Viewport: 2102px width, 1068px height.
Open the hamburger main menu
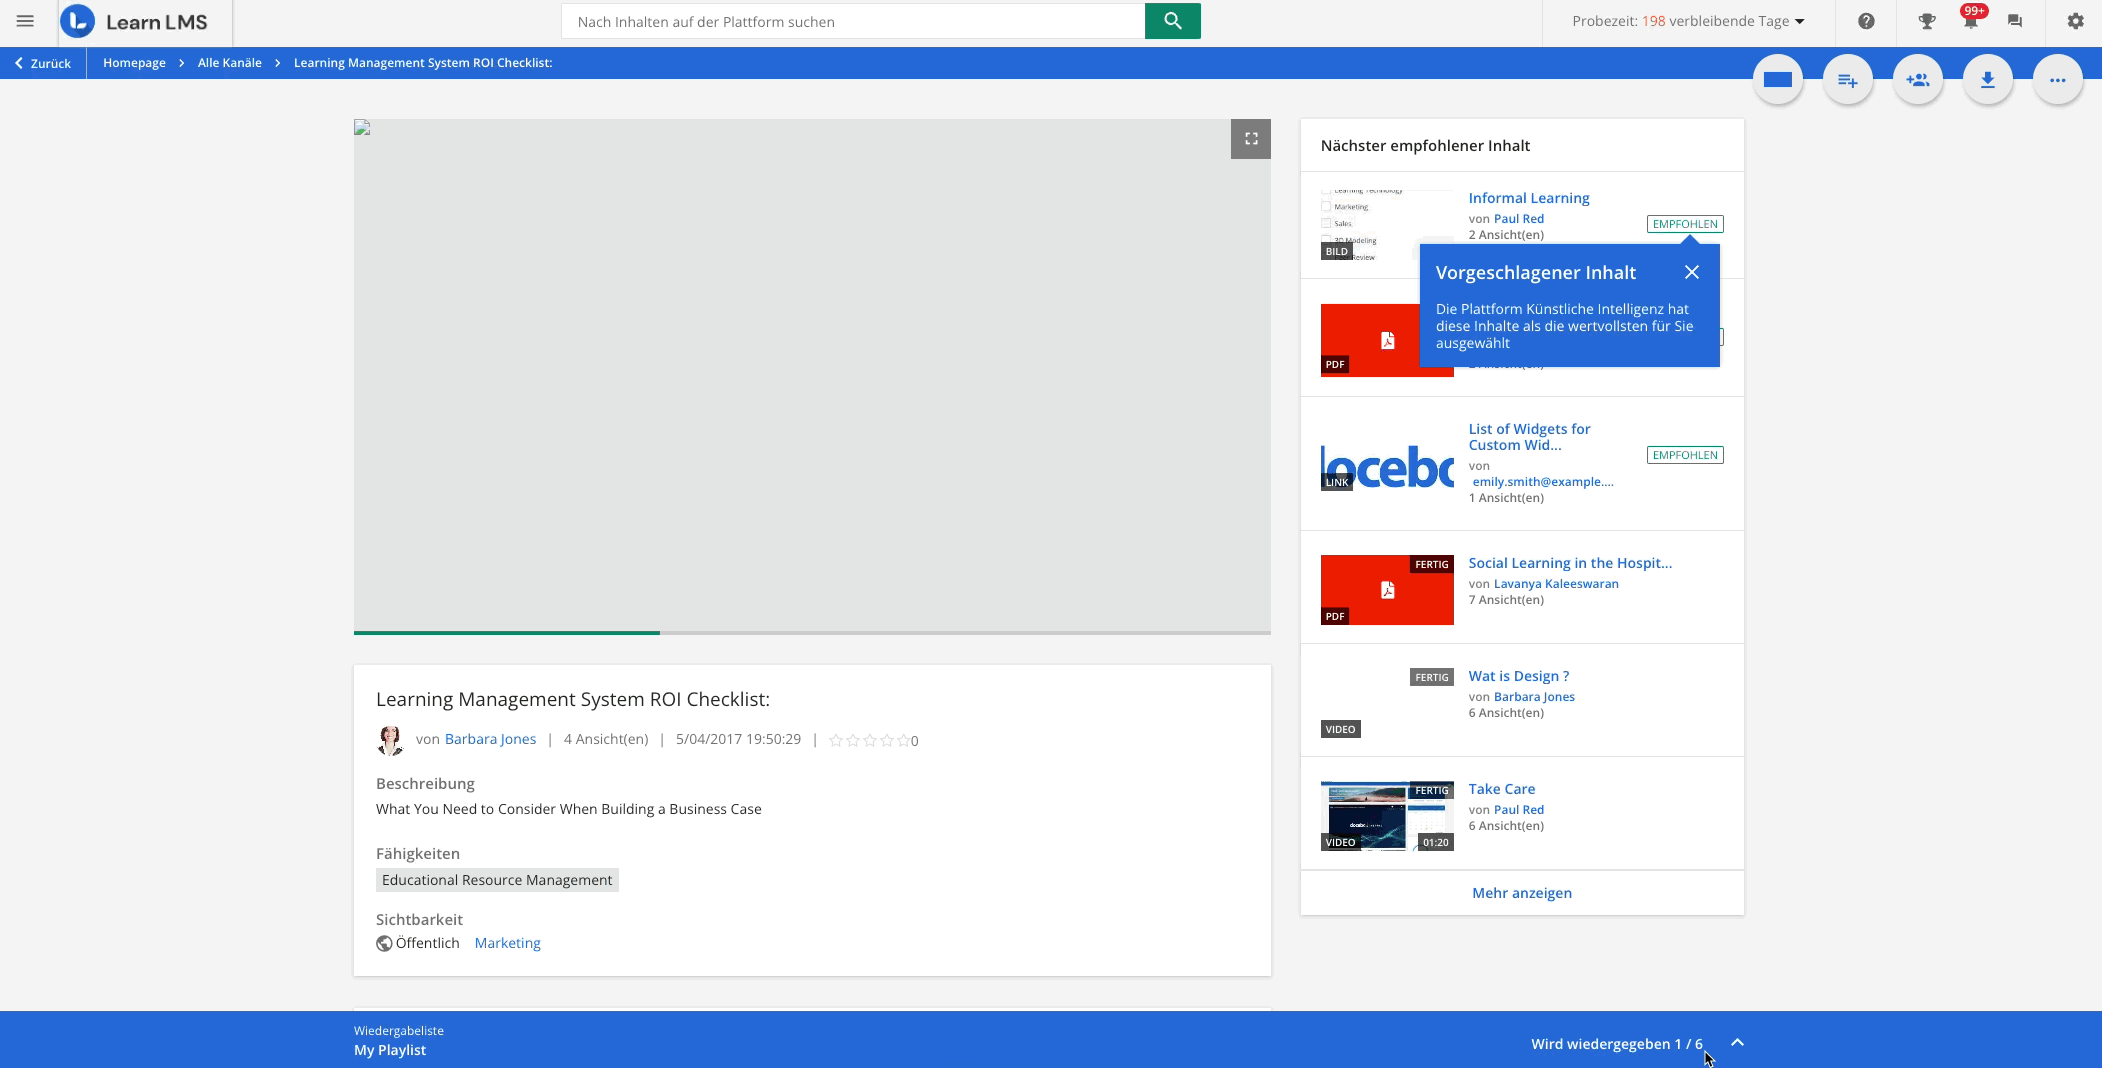click(25, 21)
